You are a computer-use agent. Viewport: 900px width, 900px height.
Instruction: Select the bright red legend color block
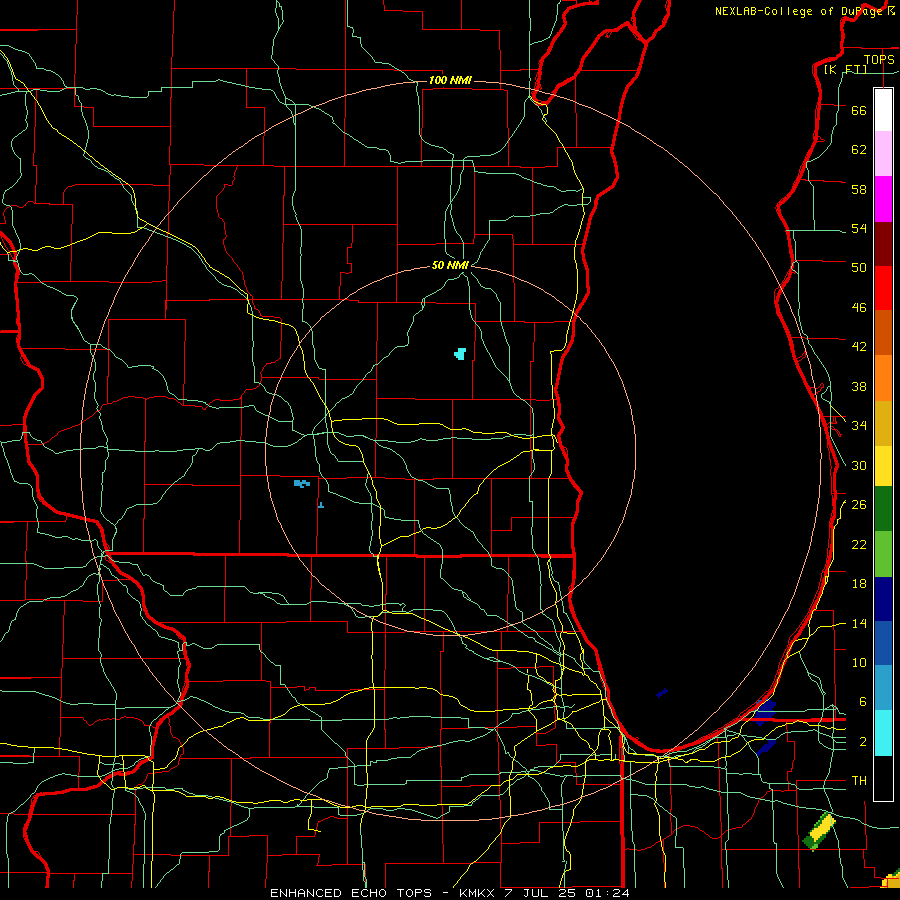click(x=883, y=288)
